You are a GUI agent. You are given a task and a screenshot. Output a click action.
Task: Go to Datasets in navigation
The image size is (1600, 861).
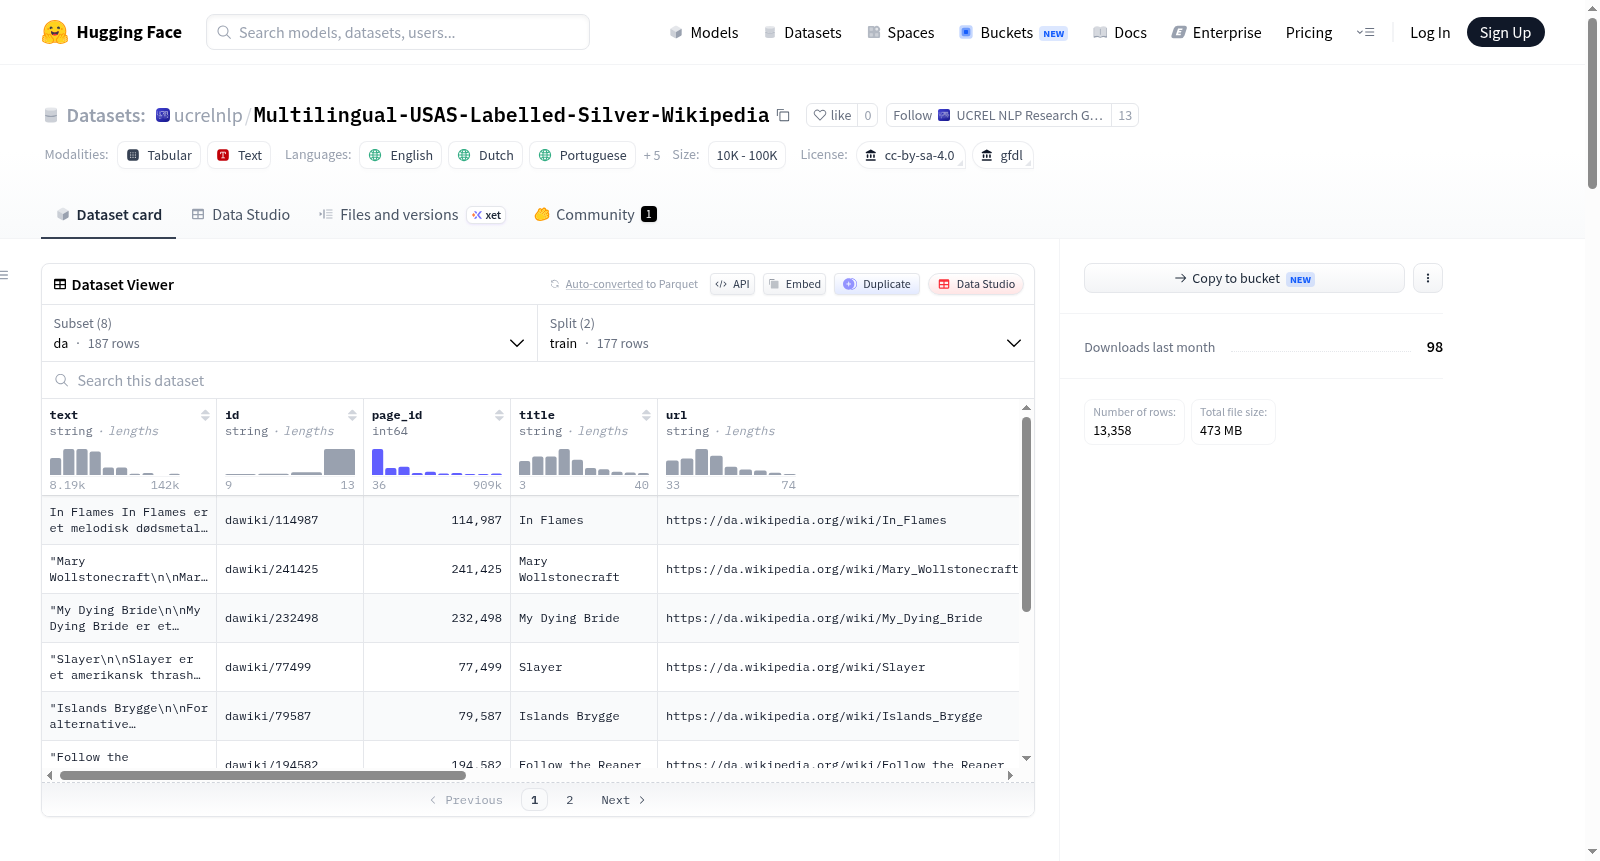click(x=802, y=33)
